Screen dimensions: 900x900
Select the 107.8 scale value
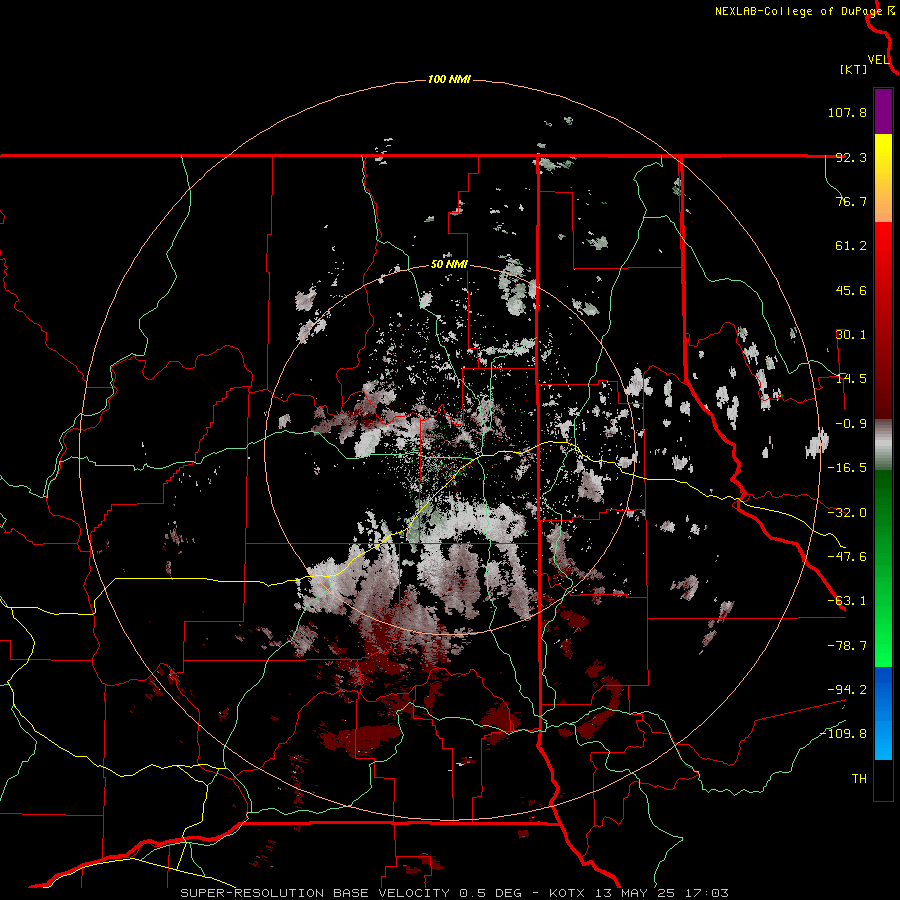847,112
